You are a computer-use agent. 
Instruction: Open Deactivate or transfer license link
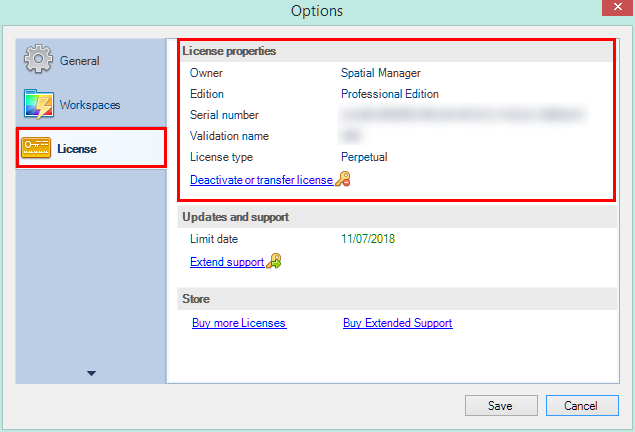(261, 180)
